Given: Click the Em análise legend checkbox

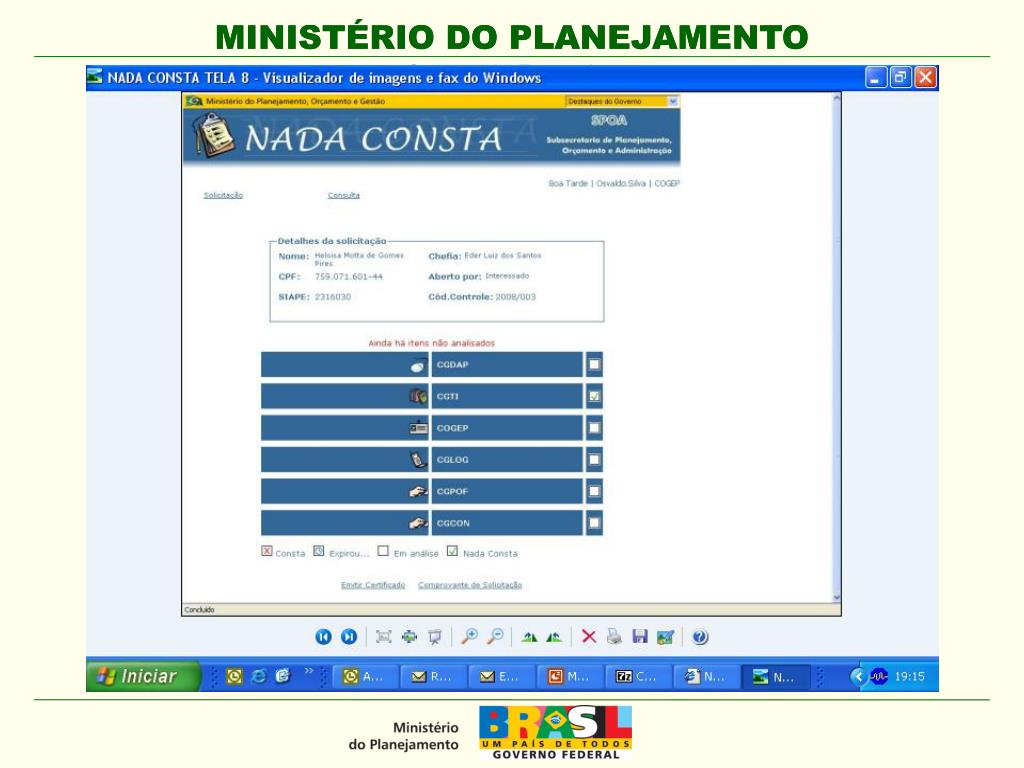Looking at the screenshot, I should point(383,551).
